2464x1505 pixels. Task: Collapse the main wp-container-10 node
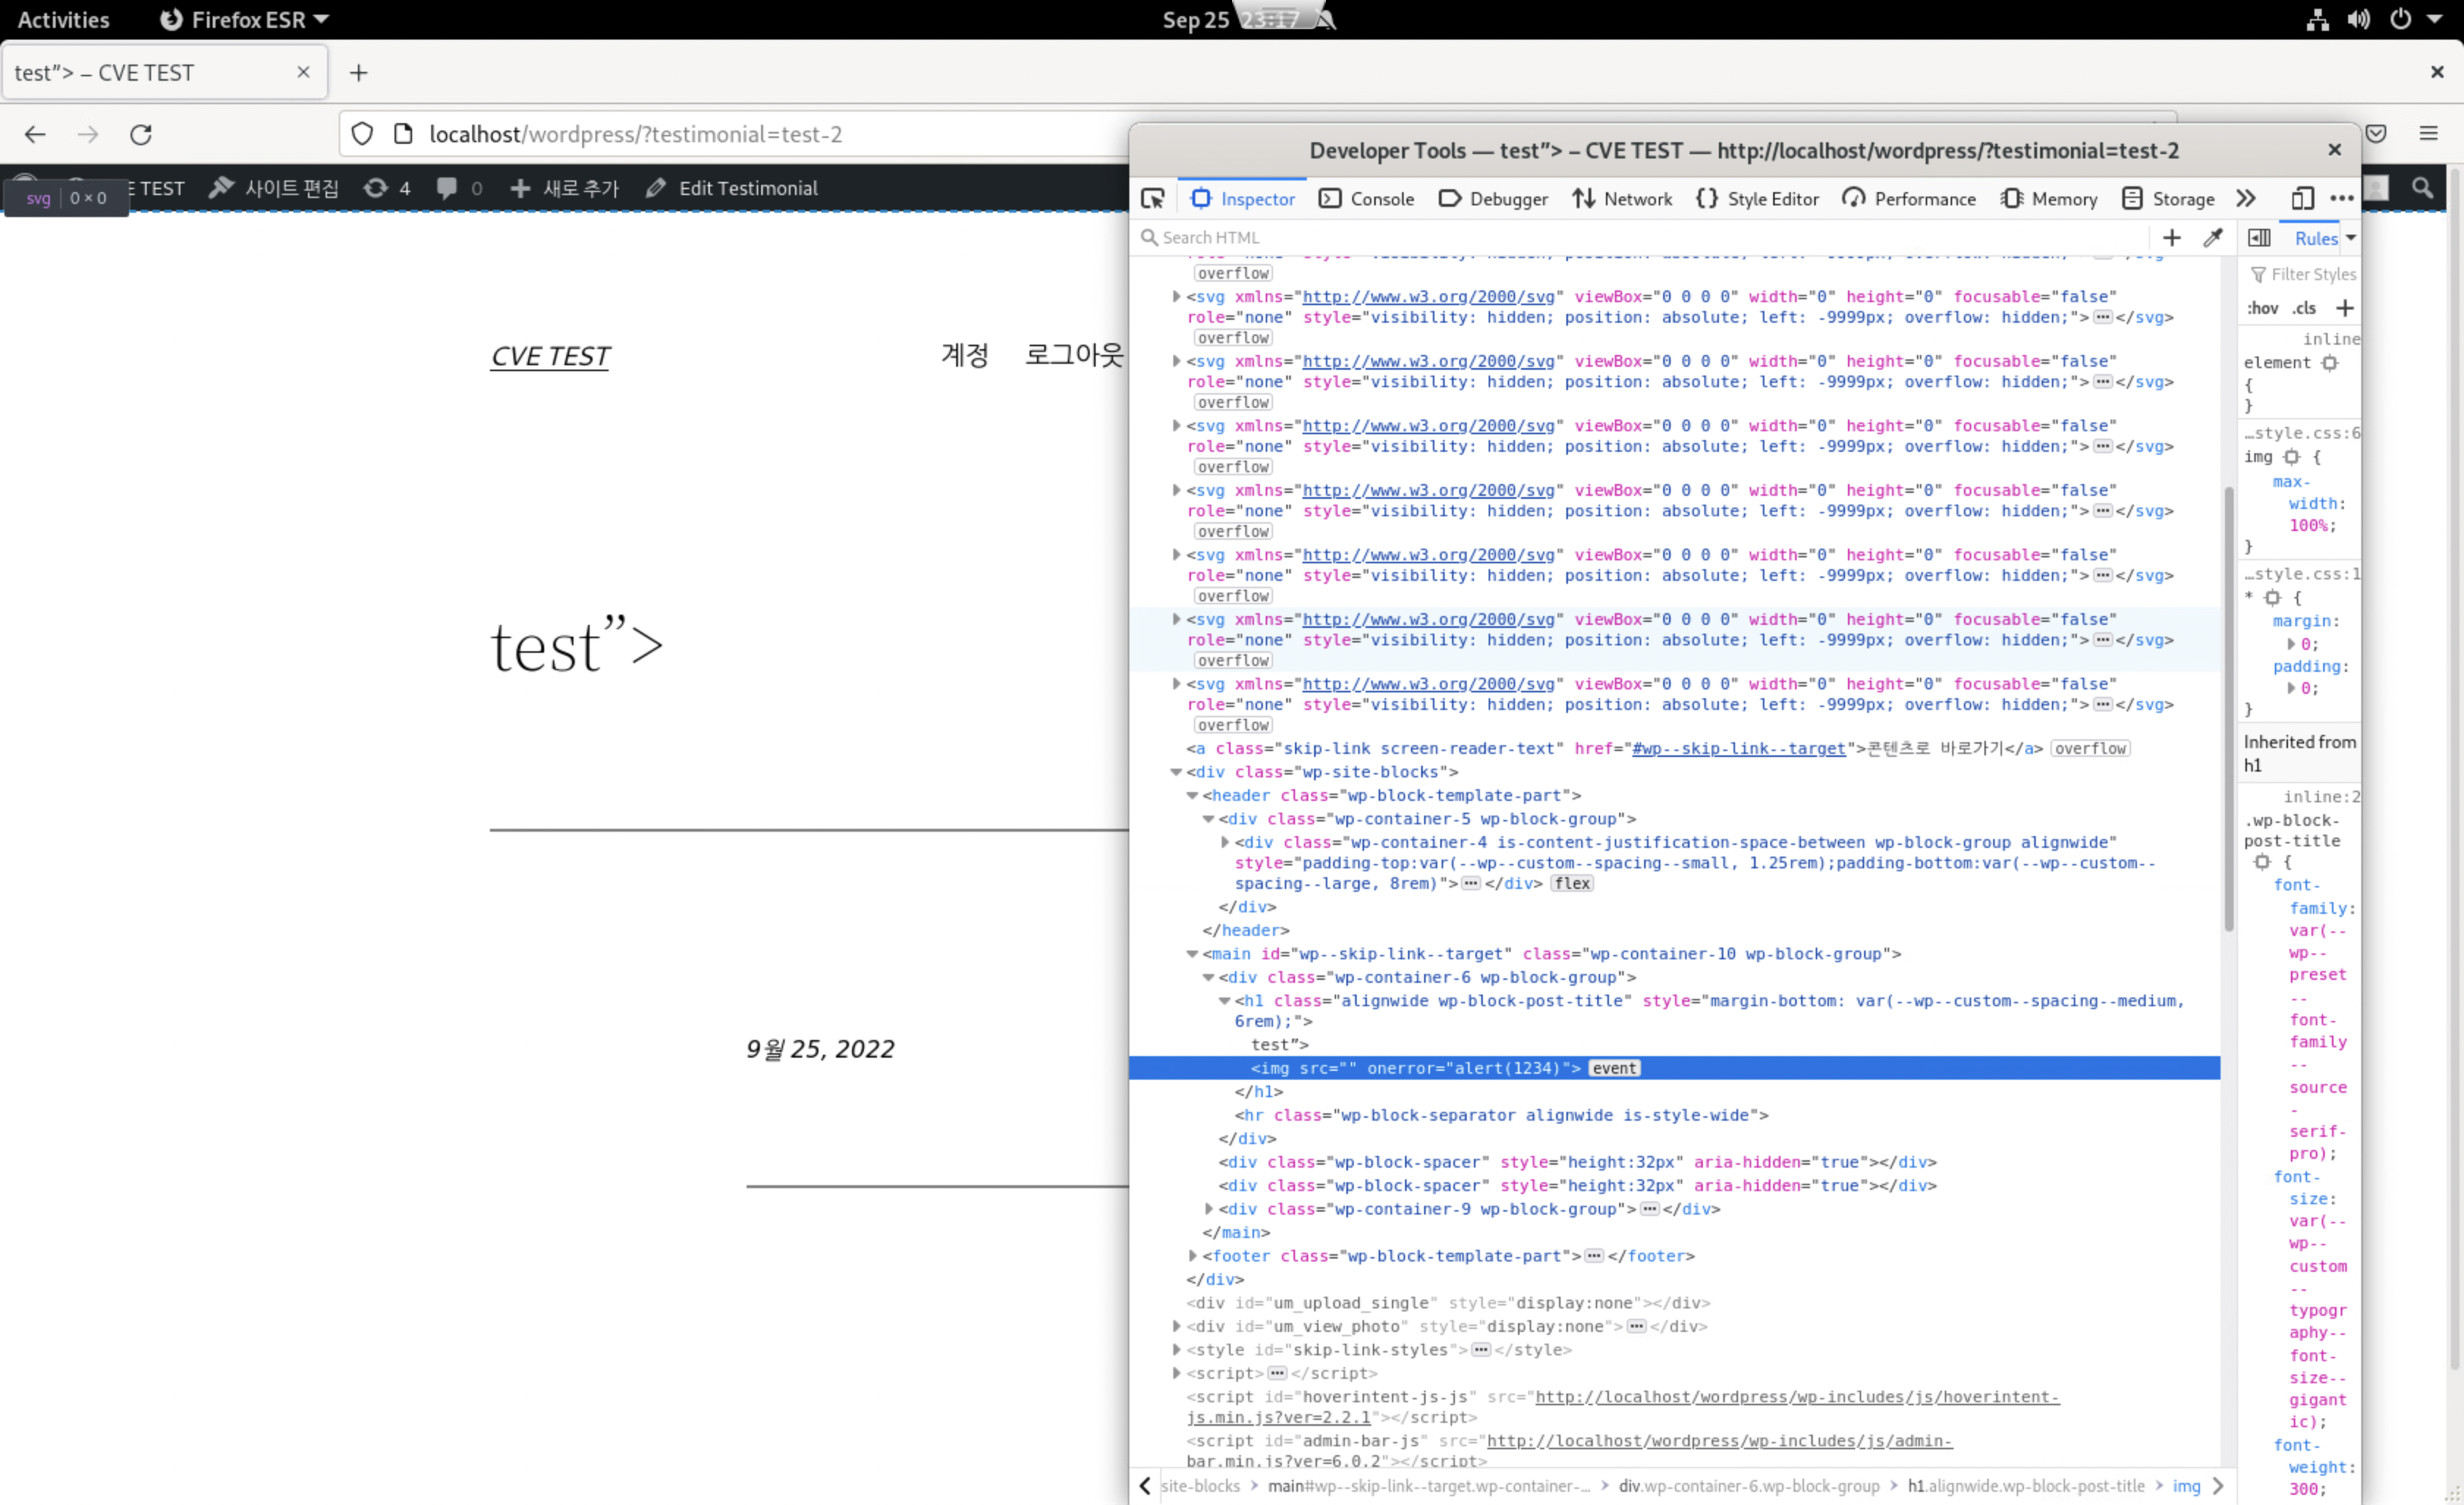[x=1192, y=954]
